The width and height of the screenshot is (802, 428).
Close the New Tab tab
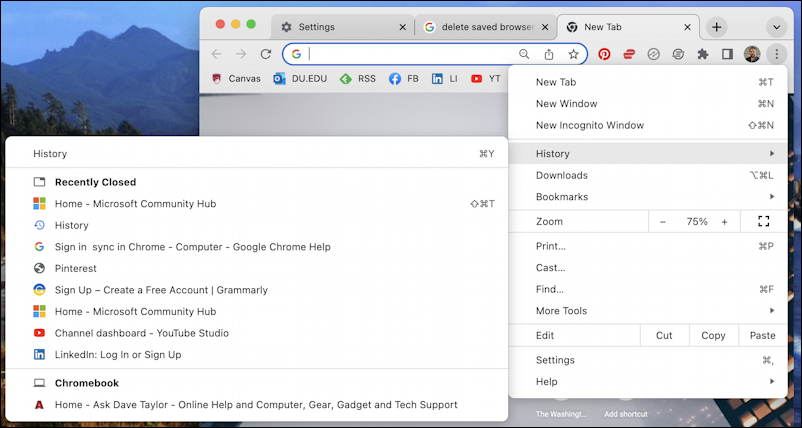tap(687, 27)
